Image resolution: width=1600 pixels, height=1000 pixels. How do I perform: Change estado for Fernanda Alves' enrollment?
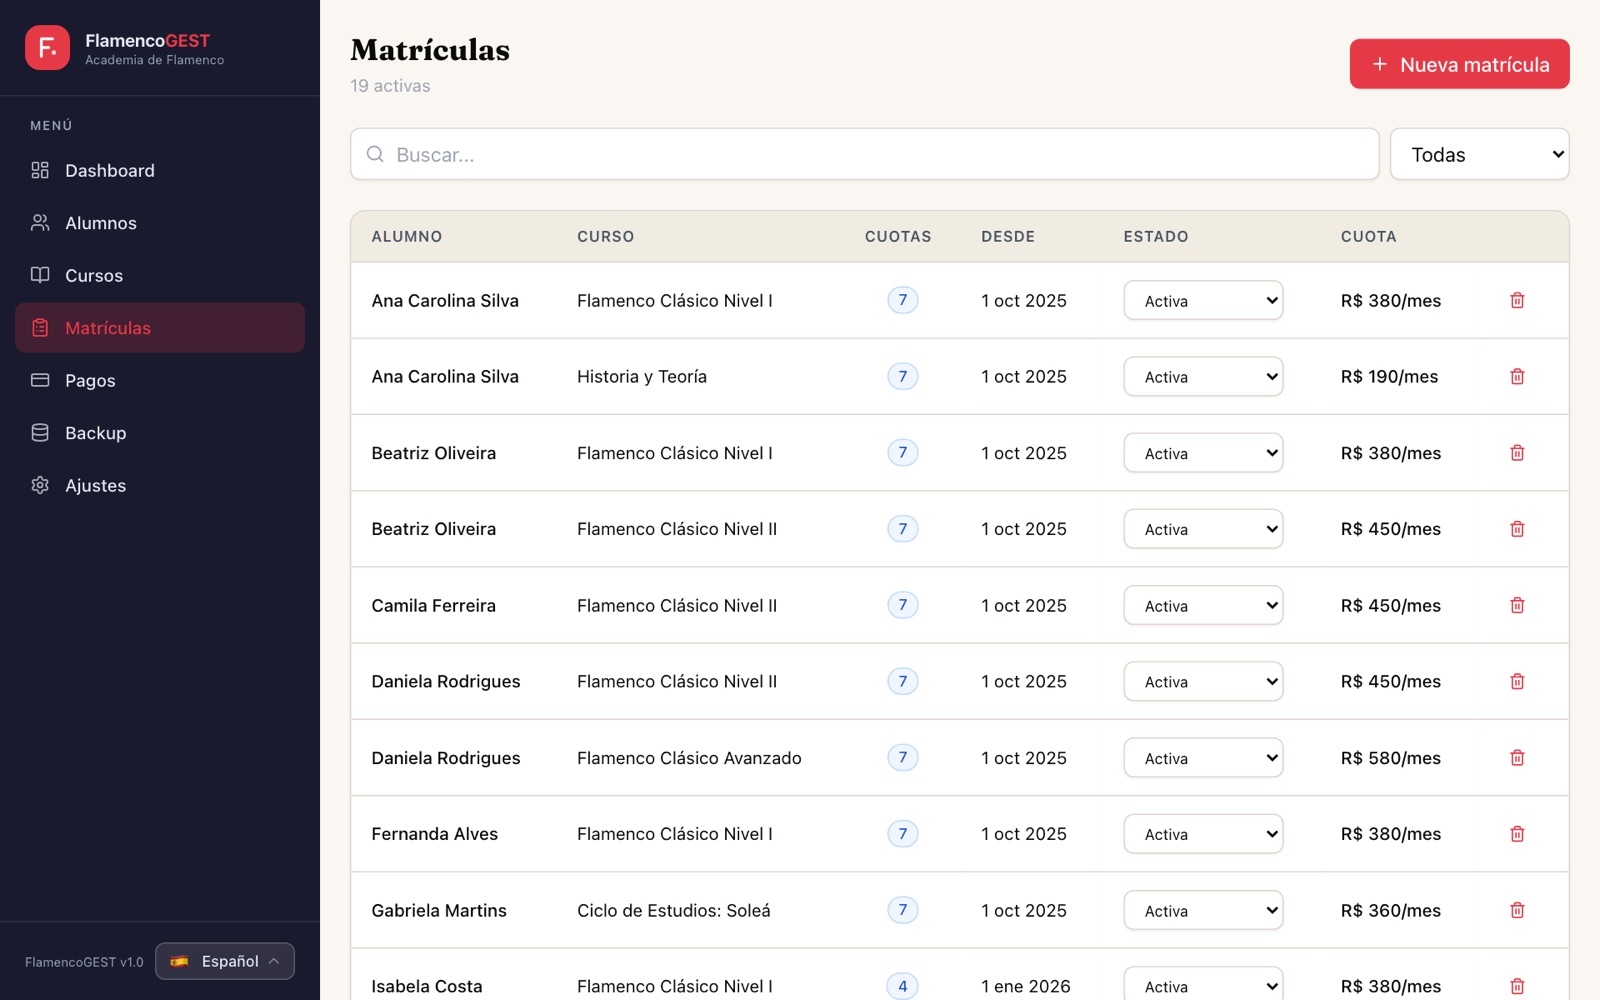(1203, 834)
